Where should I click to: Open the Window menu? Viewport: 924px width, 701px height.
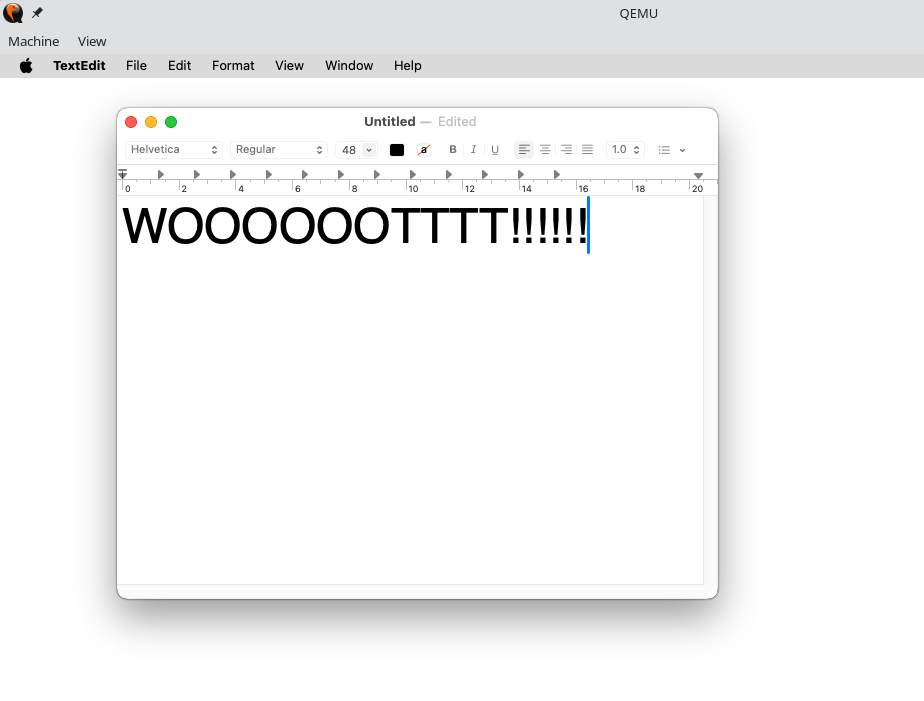(x=349, y=66)
